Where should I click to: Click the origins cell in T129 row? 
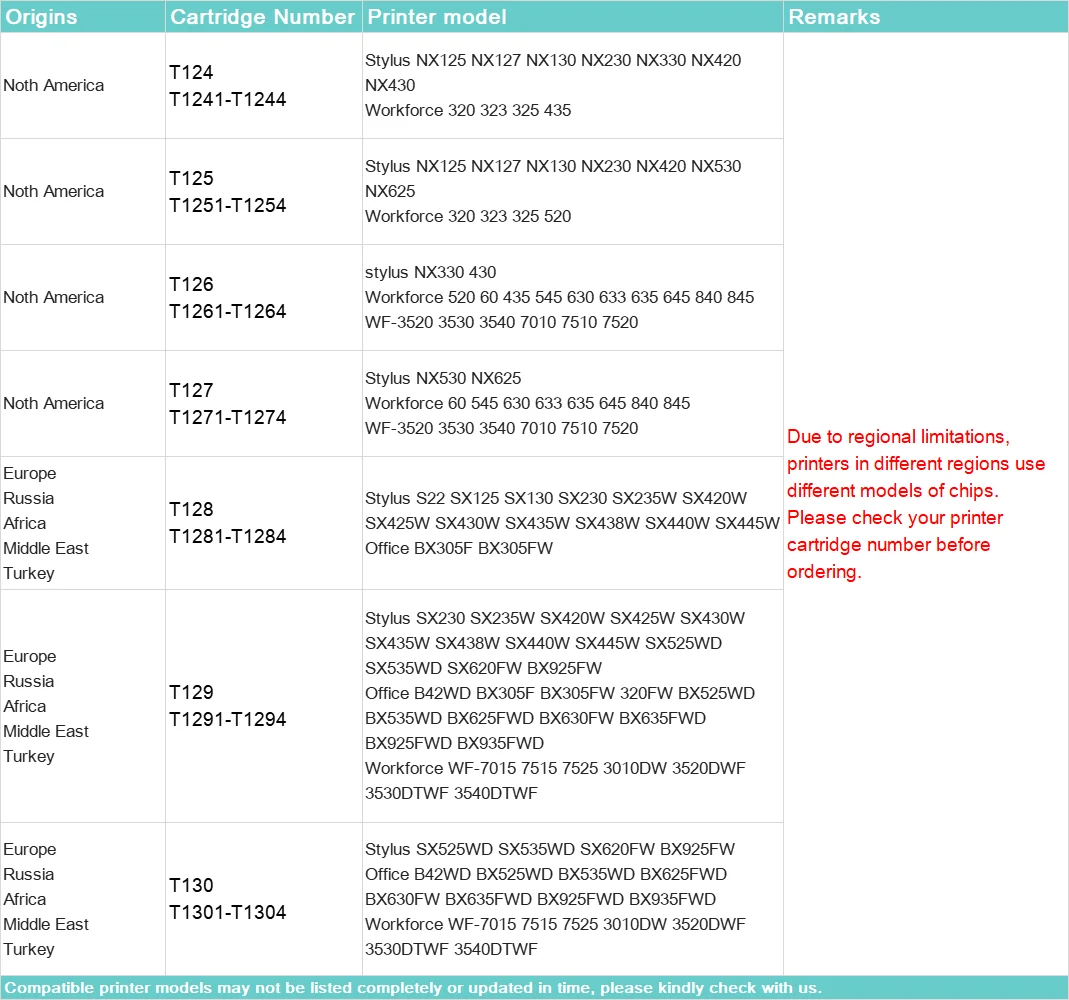click(82, 706)
